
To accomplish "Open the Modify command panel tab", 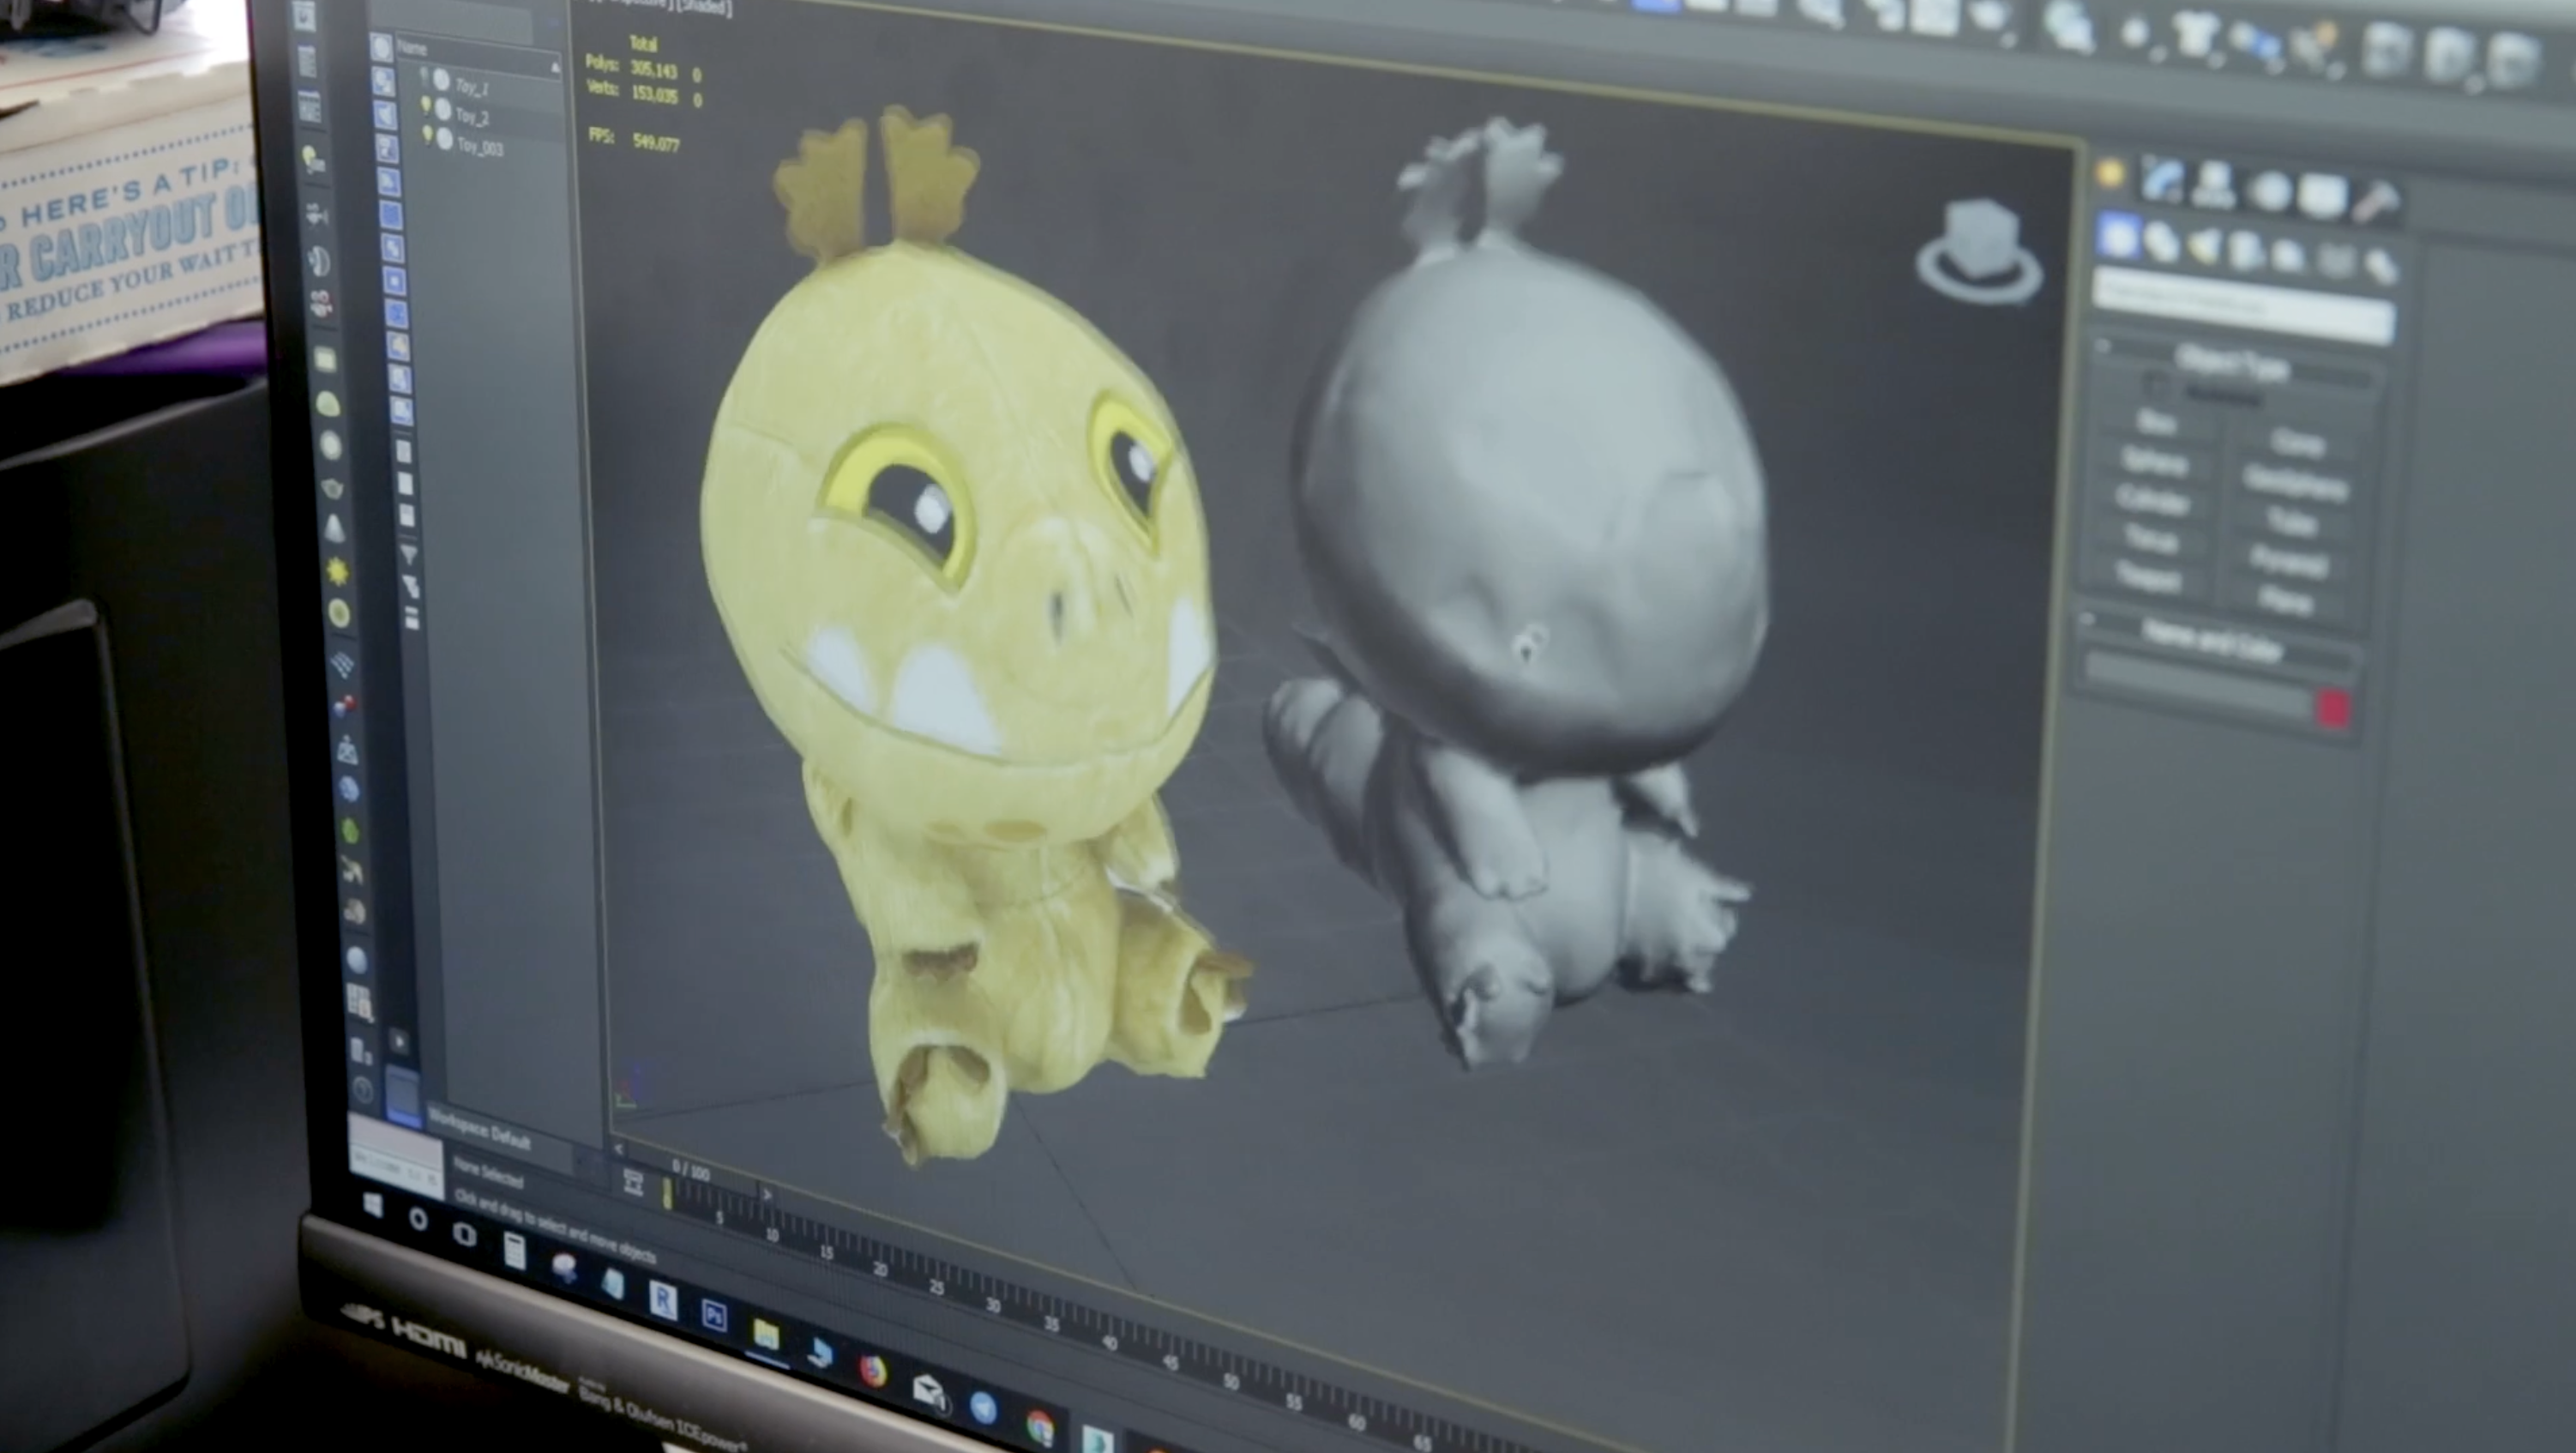I will (x=2163, y=179).
